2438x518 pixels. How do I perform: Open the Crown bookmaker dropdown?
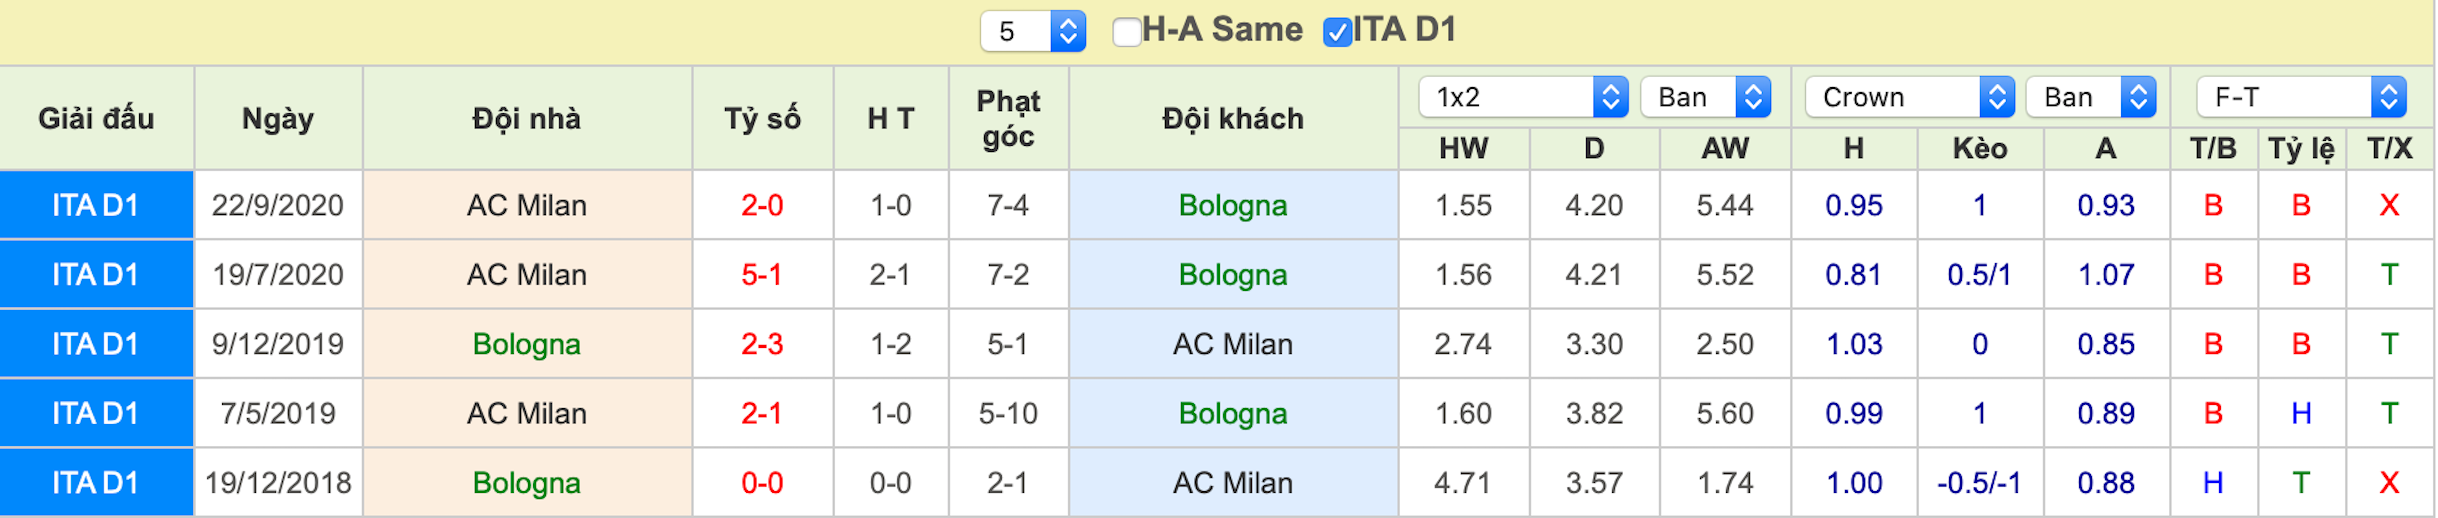pyautogui.click(x=1909, y=97)
